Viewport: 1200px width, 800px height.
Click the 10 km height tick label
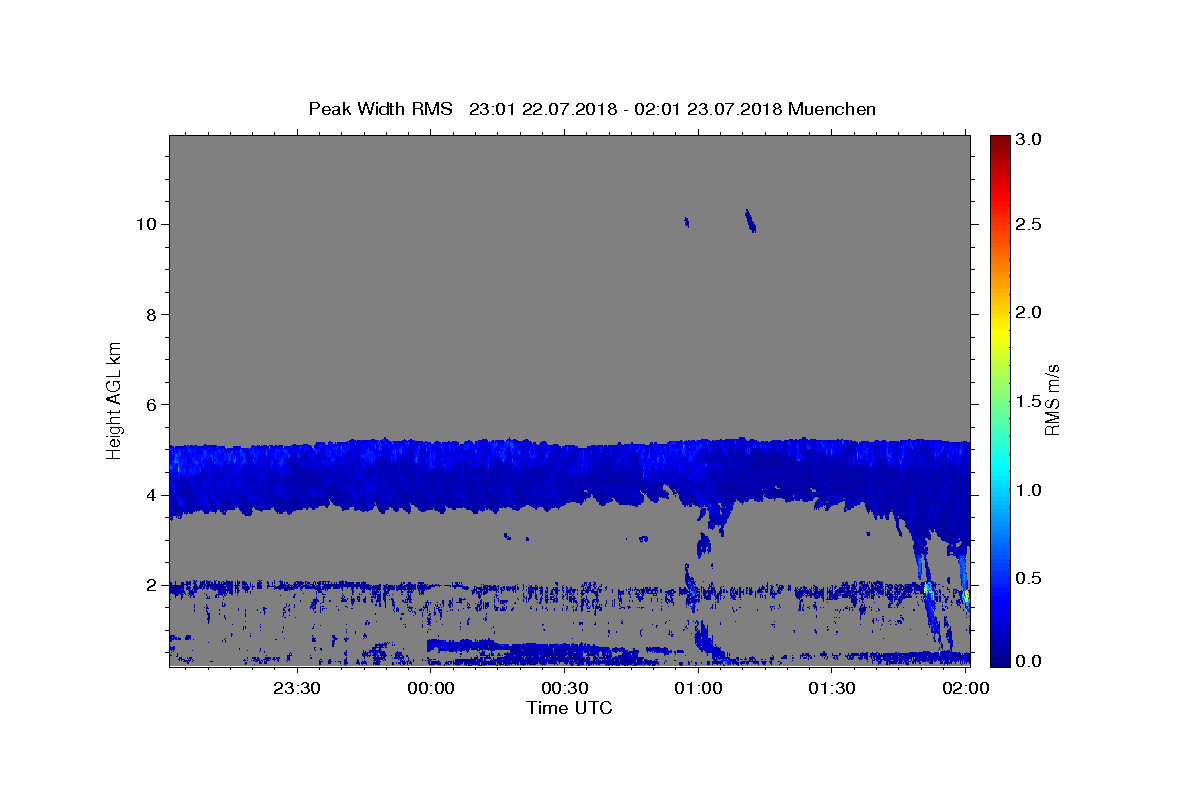click(x=147, y=224)
